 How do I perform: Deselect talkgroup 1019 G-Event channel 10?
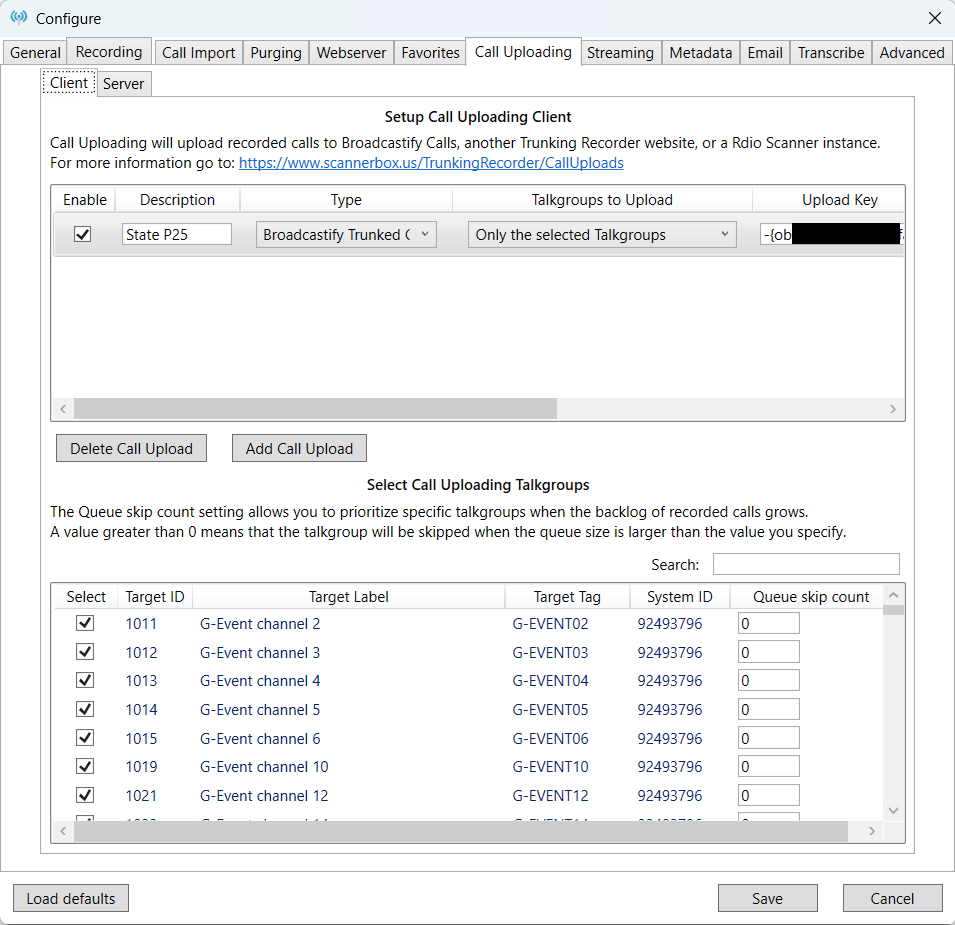click(85, 766)
